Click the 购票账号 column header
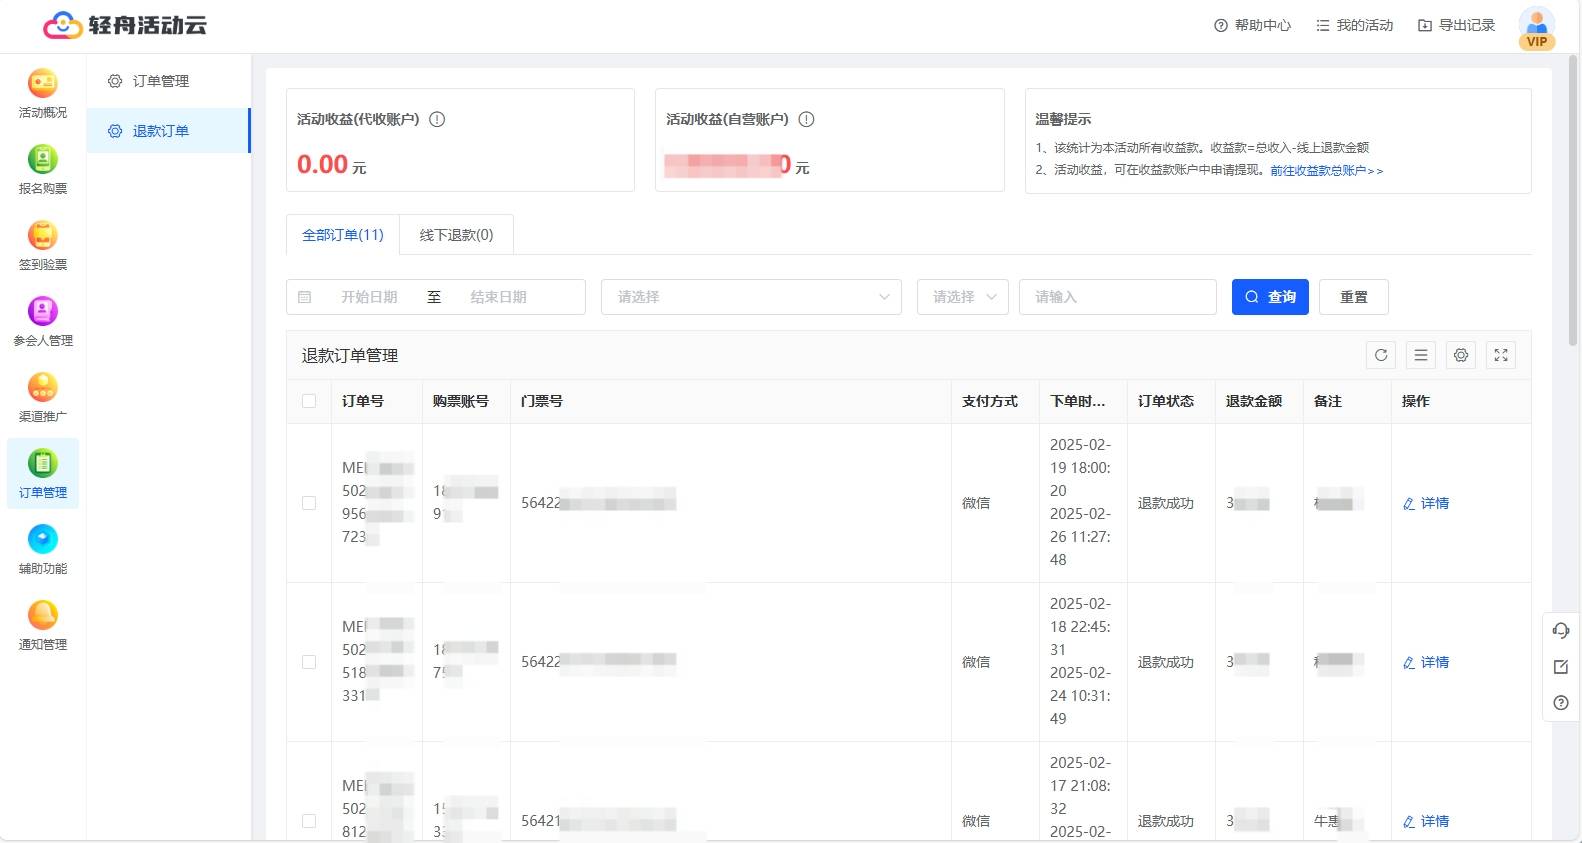This screenshot has height=843, width=1582. coord(460,401)
